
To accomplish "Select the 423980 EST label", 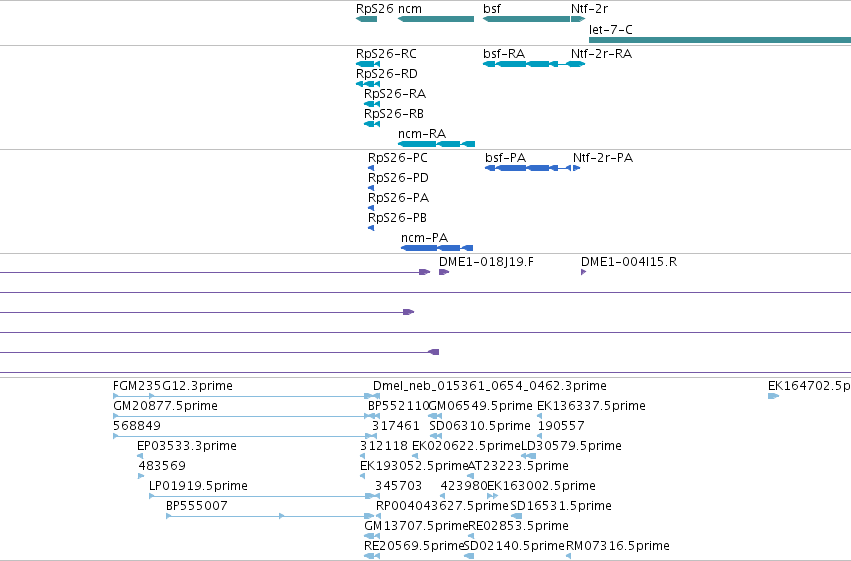I will (464, 486).
